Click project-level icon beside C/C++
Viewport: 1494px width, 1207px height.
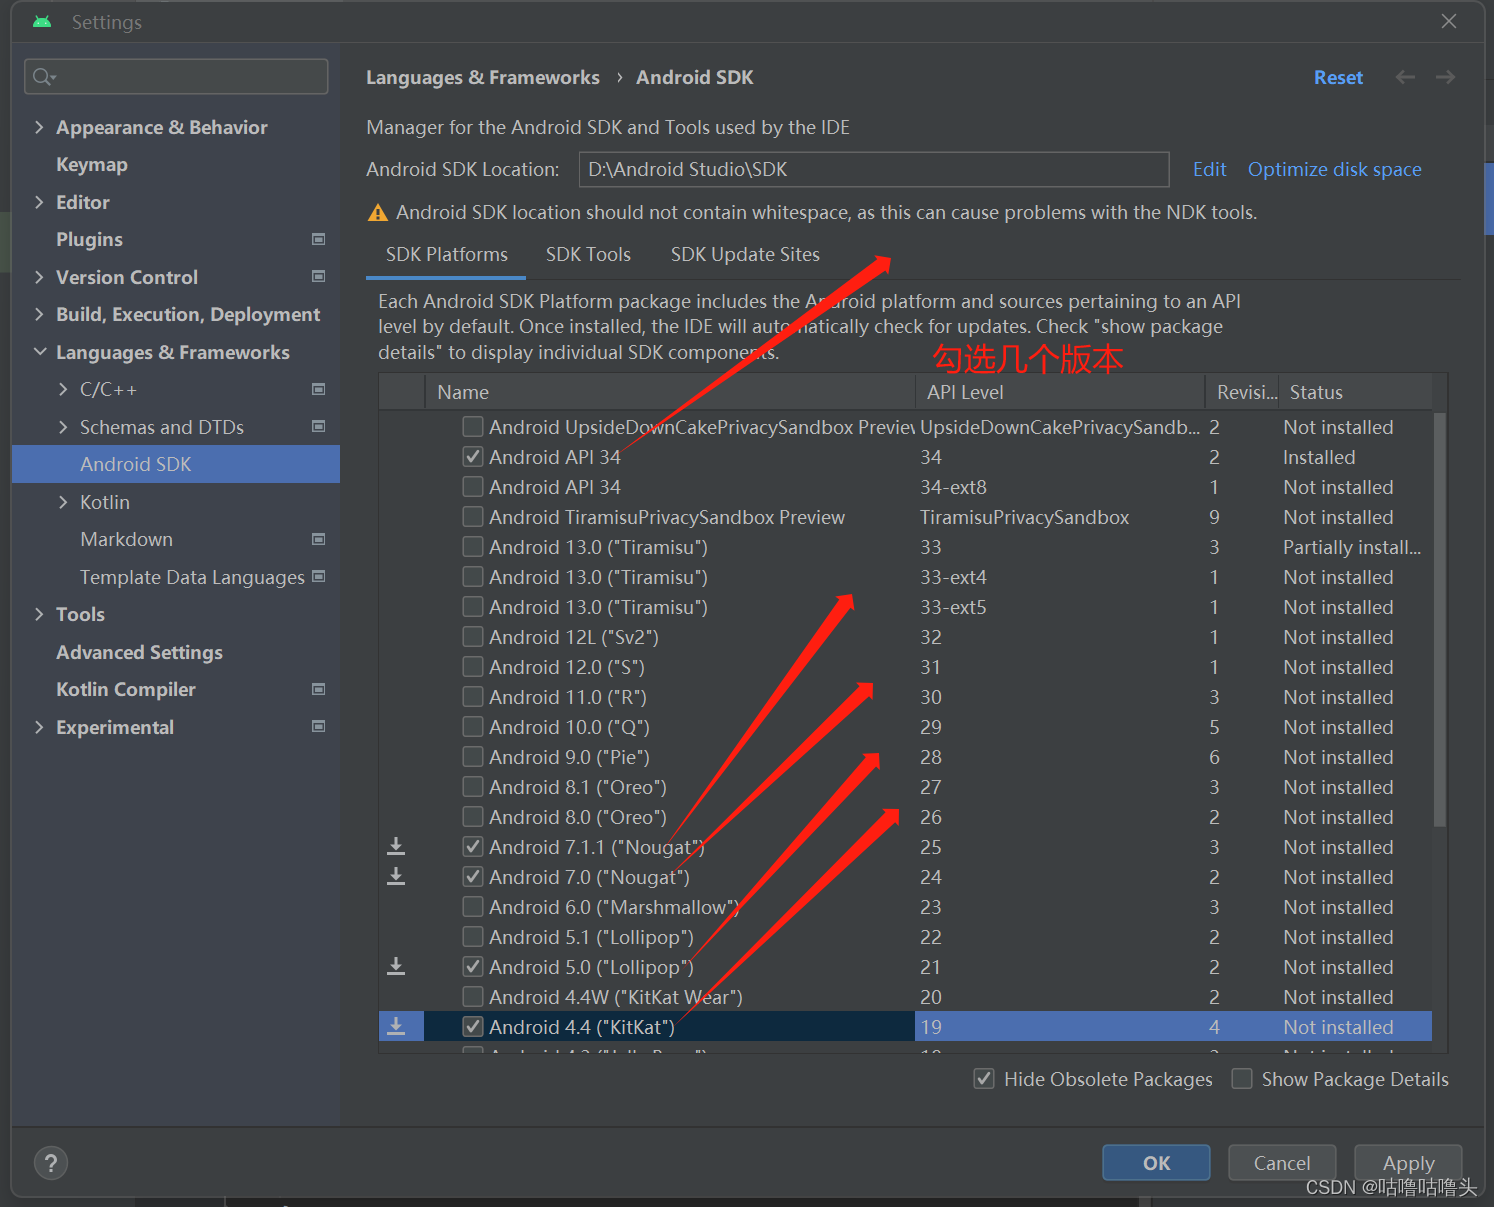click(318, 389)
